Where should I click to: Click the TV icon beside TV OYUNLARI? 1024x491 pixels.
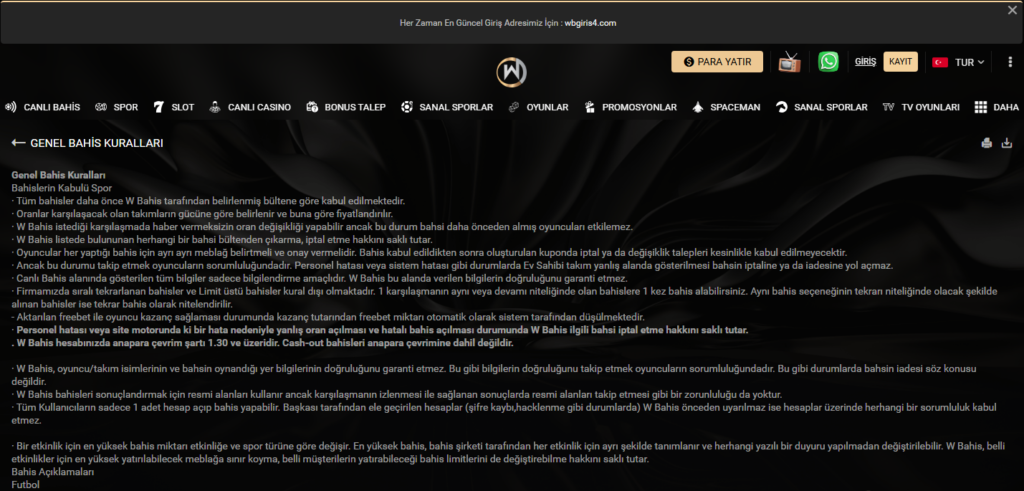tap(888, 107)
